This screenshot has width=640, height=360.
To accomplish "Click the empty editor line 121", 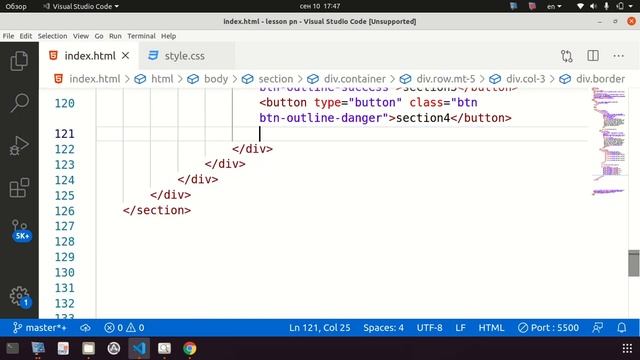I will coord(342,133).
